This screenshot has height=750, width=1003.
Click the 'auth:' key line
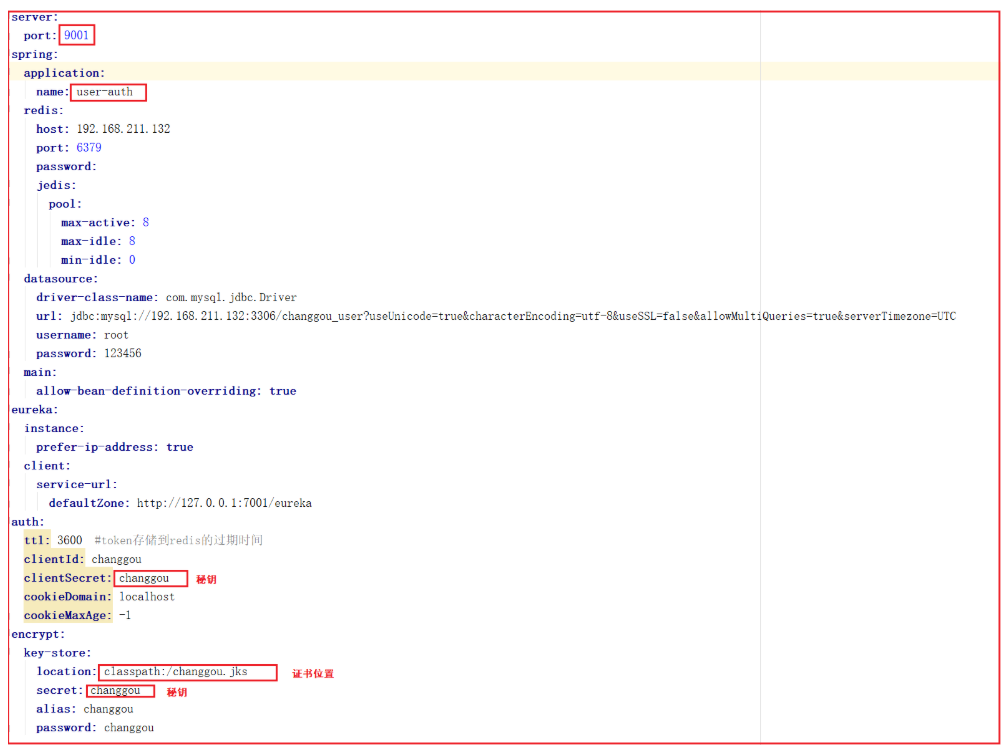click(x=28, y=522)
